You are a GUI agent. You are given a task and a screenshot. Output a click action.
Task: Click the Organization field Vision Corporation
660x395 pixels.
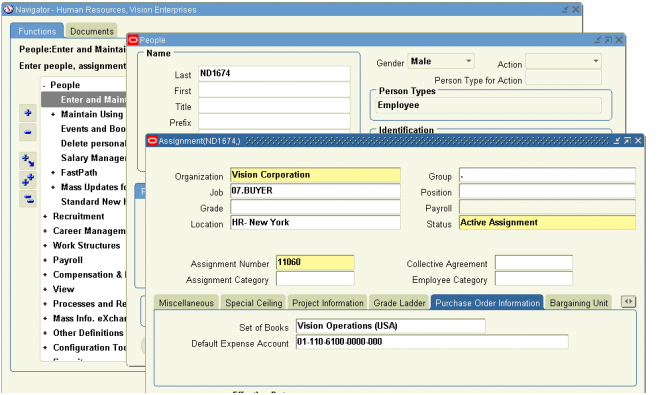315,175
